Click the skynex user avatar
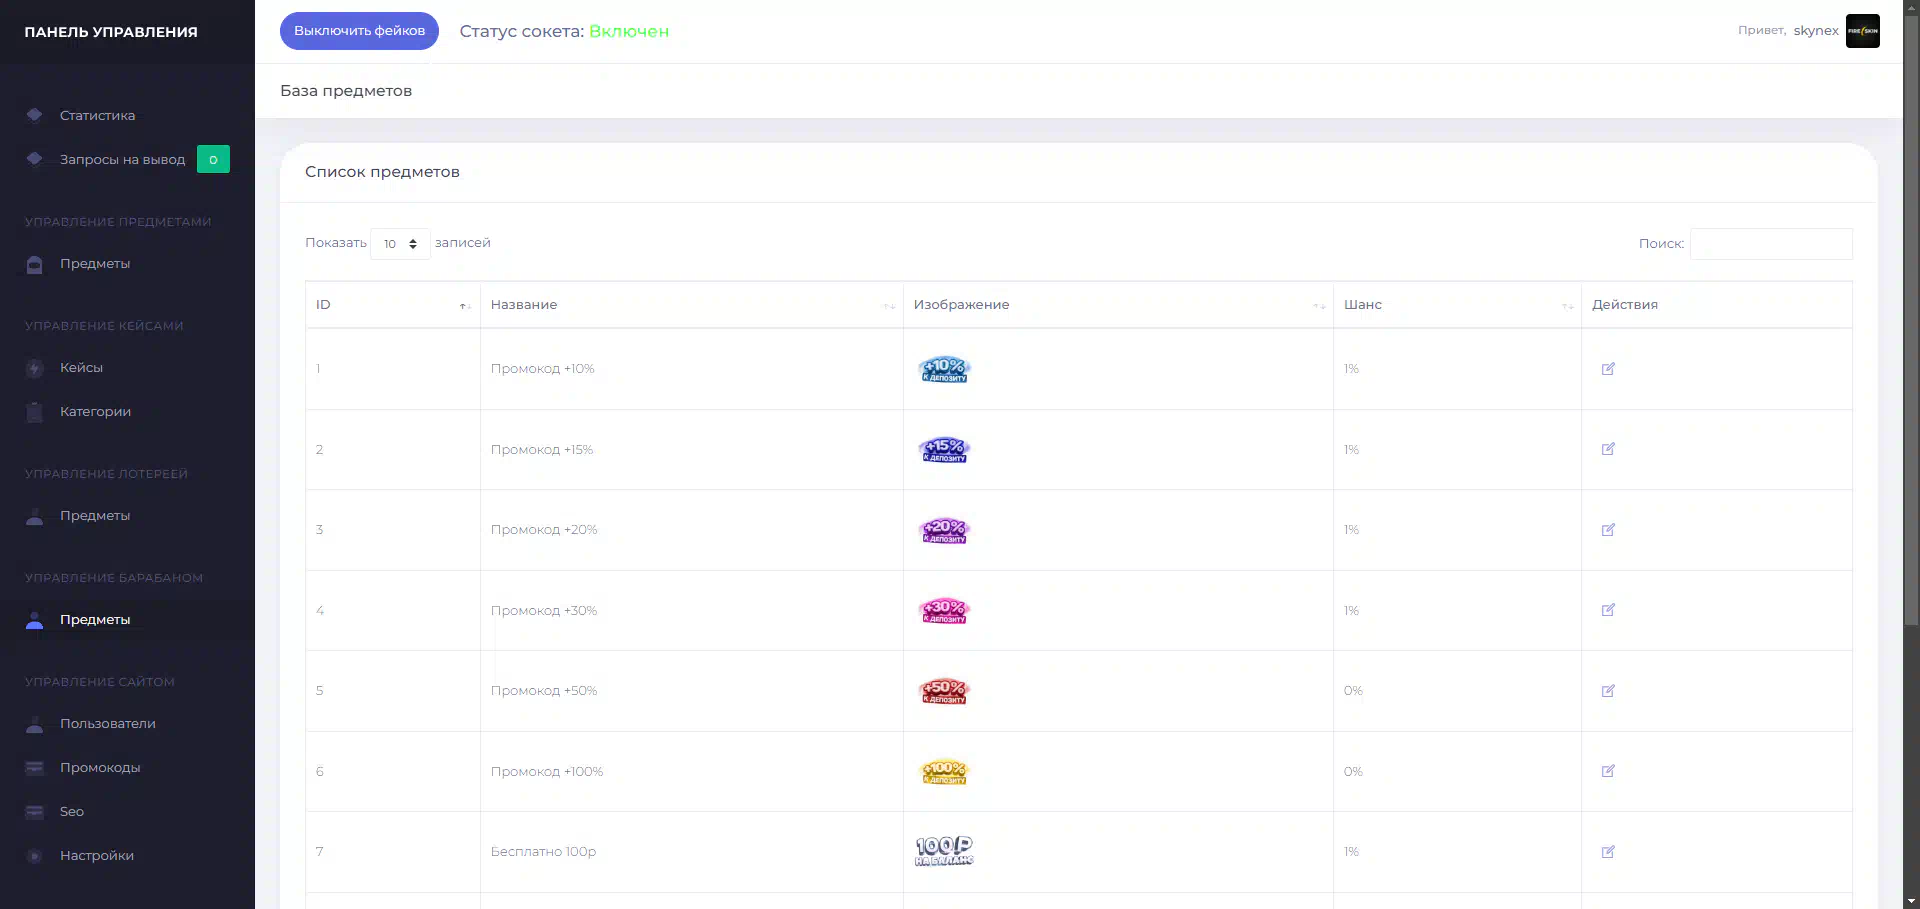This screenshot has height=909, width=1920. (1862, 31)
